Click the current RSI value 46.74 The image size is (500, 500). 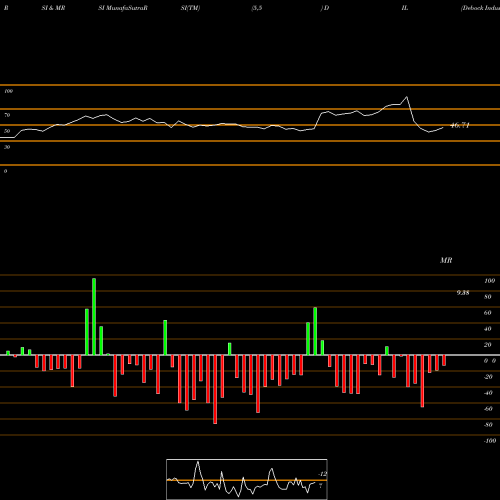pyautogui.click(x=460, y=125)
